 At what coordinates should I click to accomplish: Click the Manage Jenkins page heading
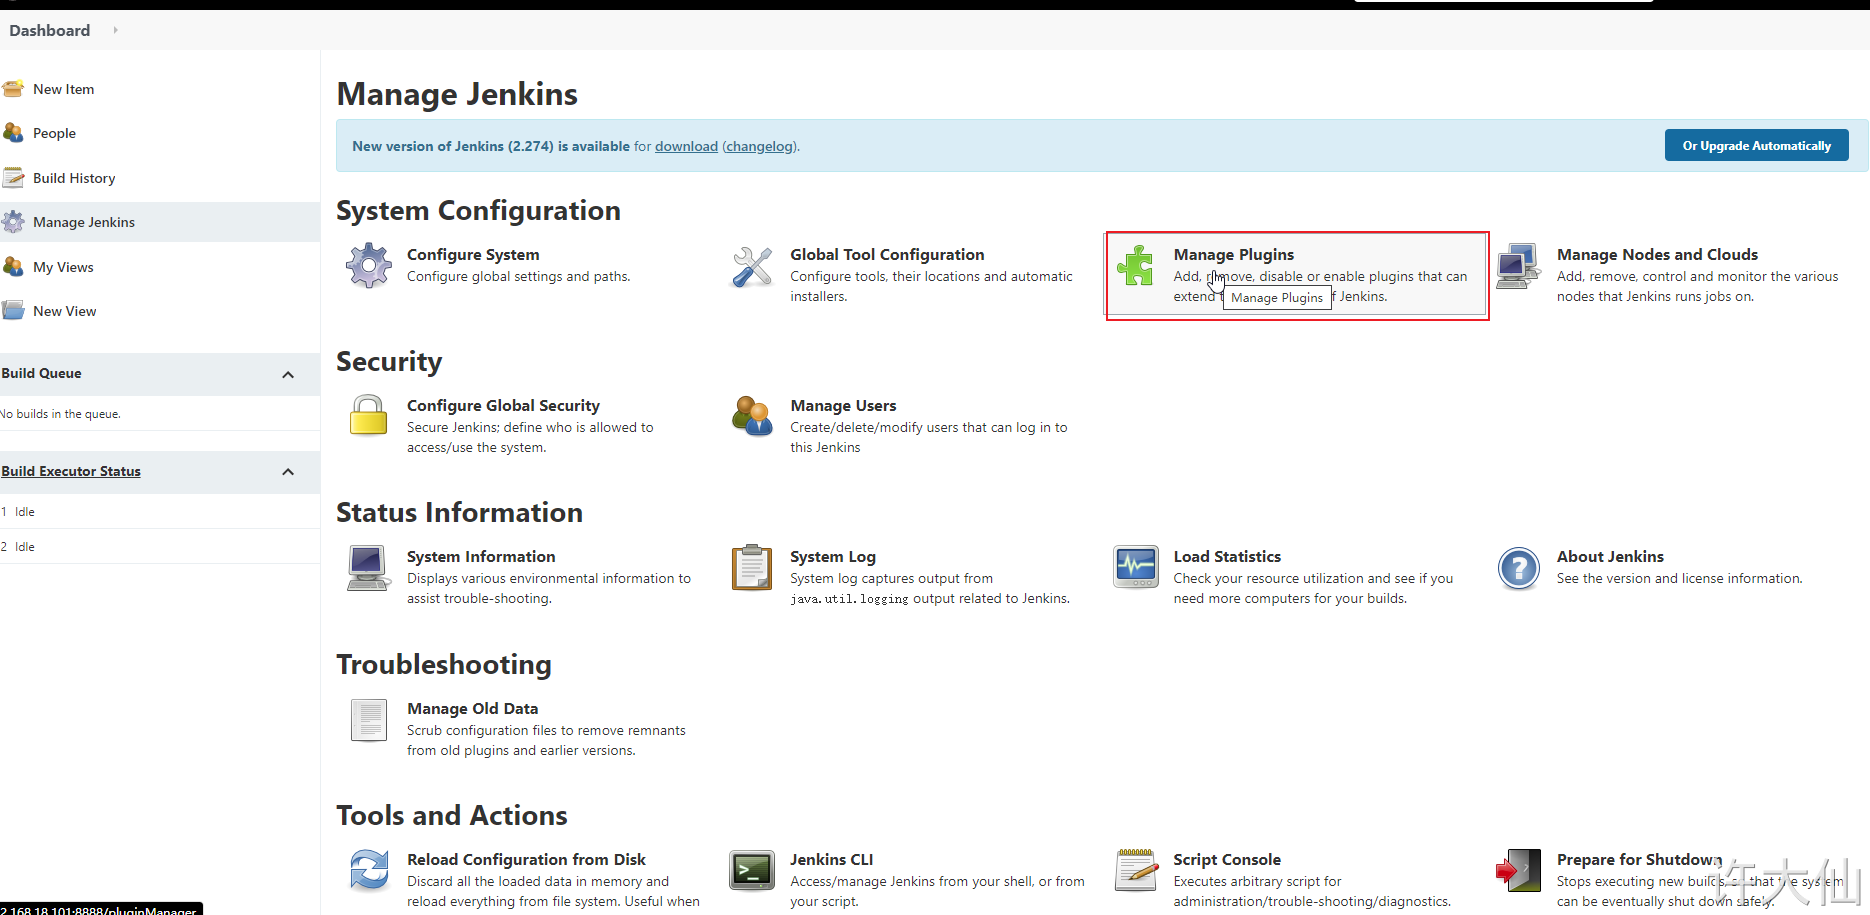pos(457,94)
